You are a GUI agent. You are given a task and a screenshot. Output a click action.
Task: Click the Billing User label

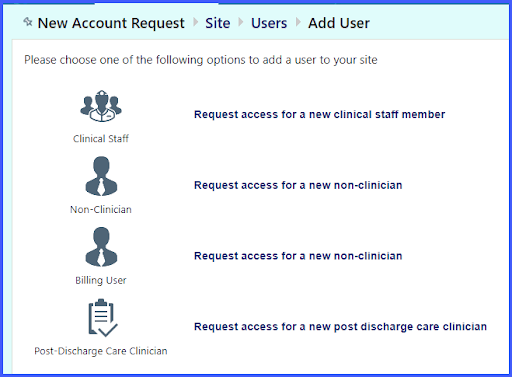tap(101, 280)
